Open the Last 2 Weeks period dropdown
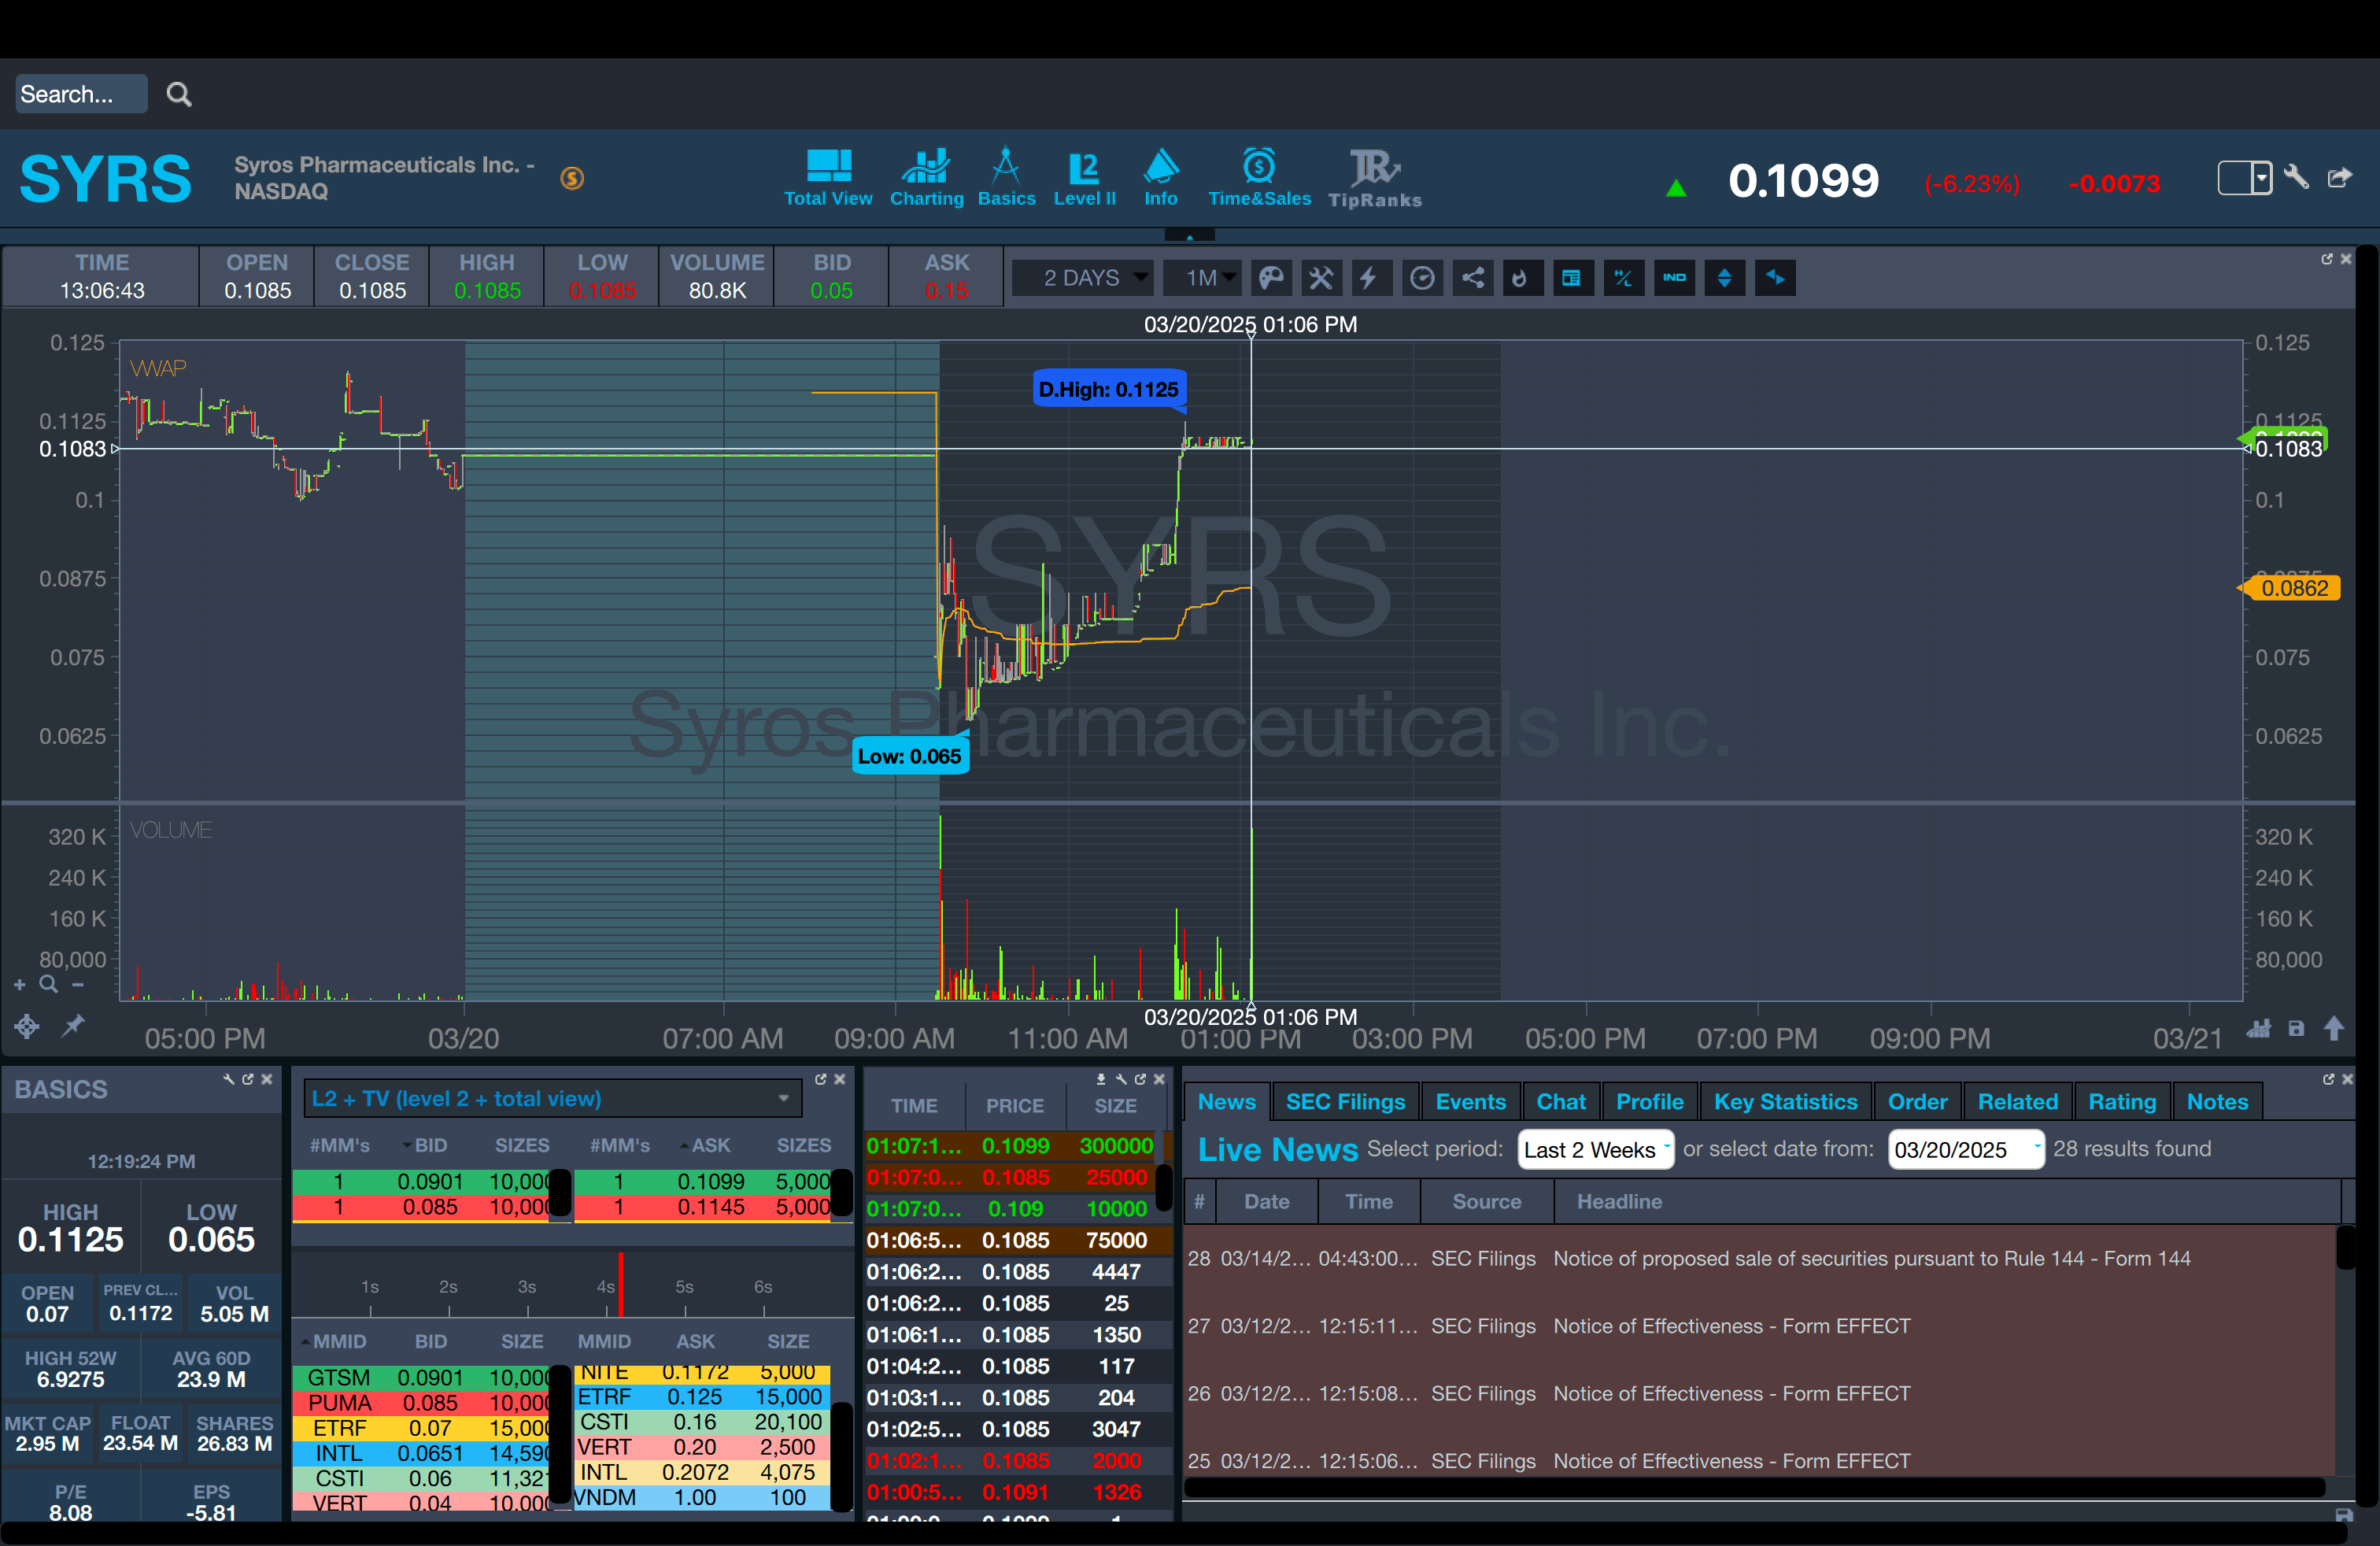This screenshot has height=1546, width=2380. [1595, 1150]
